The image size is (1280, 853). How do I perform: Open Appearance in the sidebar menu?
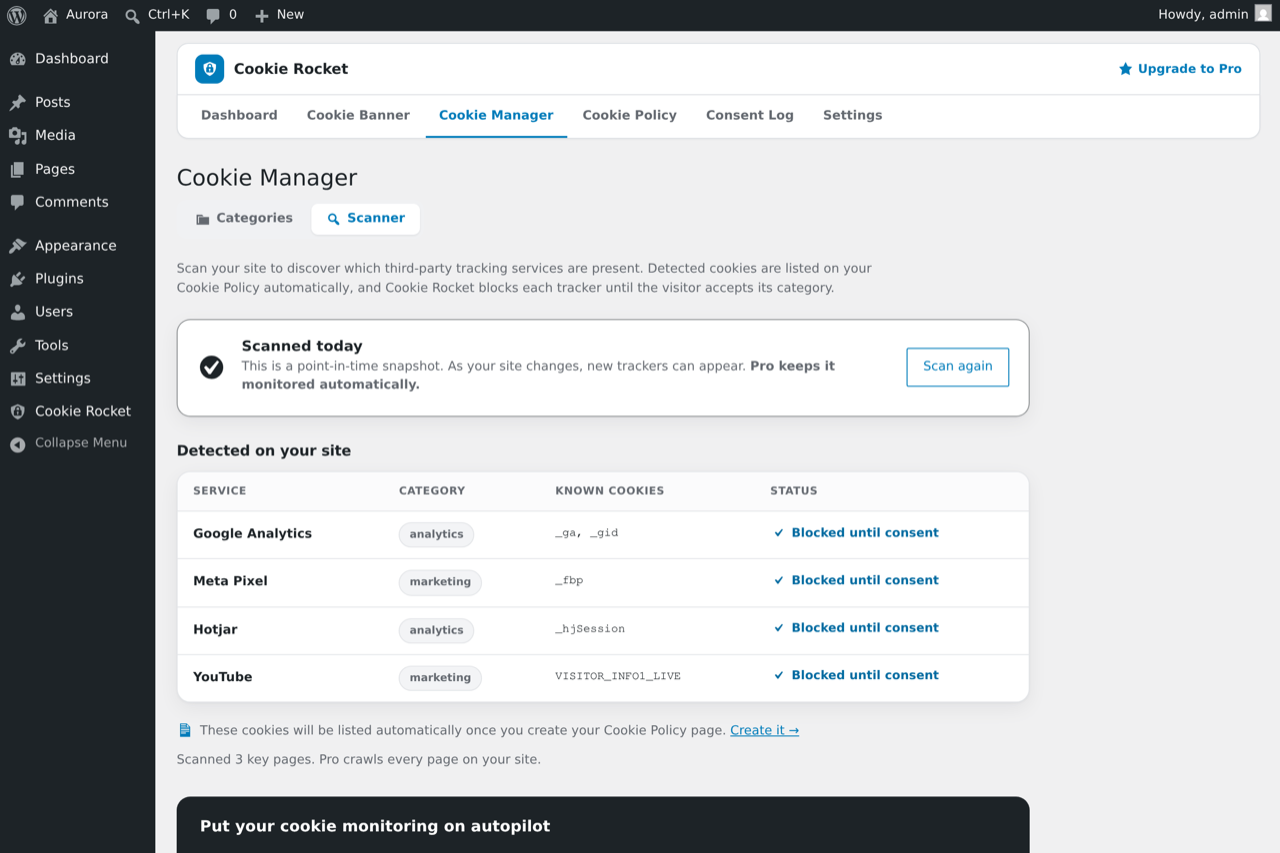coord(78,246)
